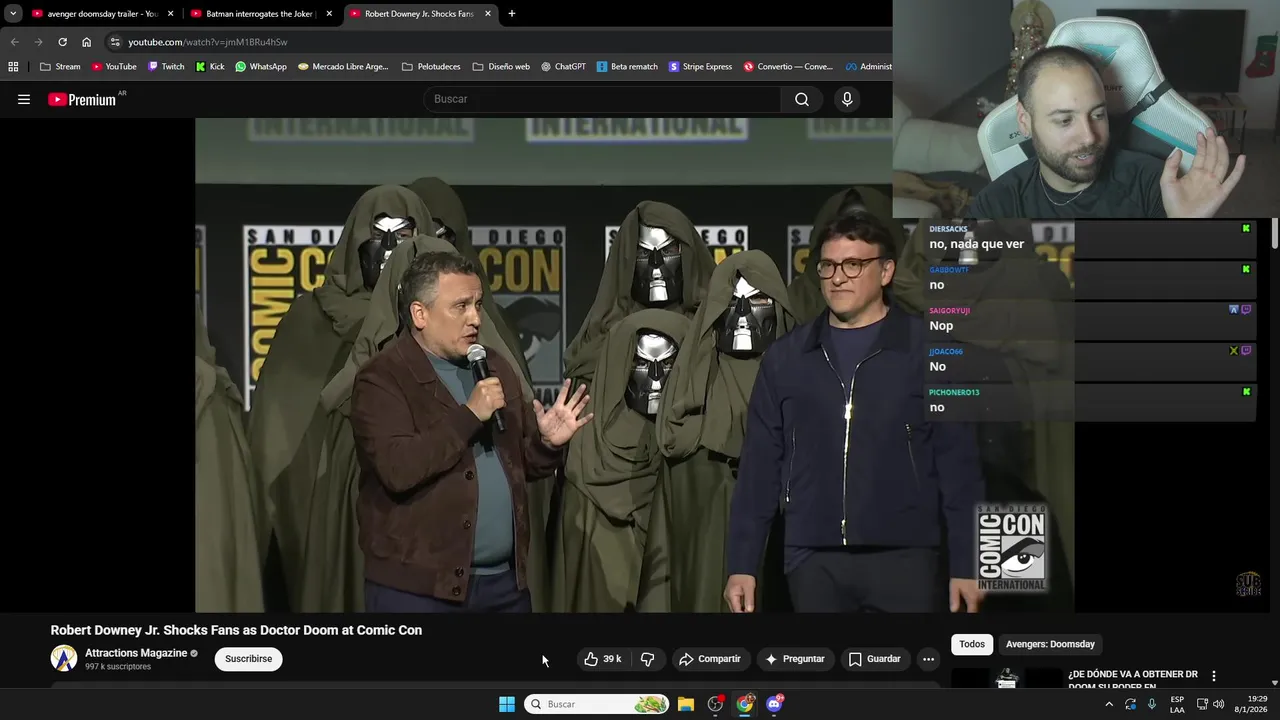Close the avenger doomsday trailer tab

tap(170, 14)
